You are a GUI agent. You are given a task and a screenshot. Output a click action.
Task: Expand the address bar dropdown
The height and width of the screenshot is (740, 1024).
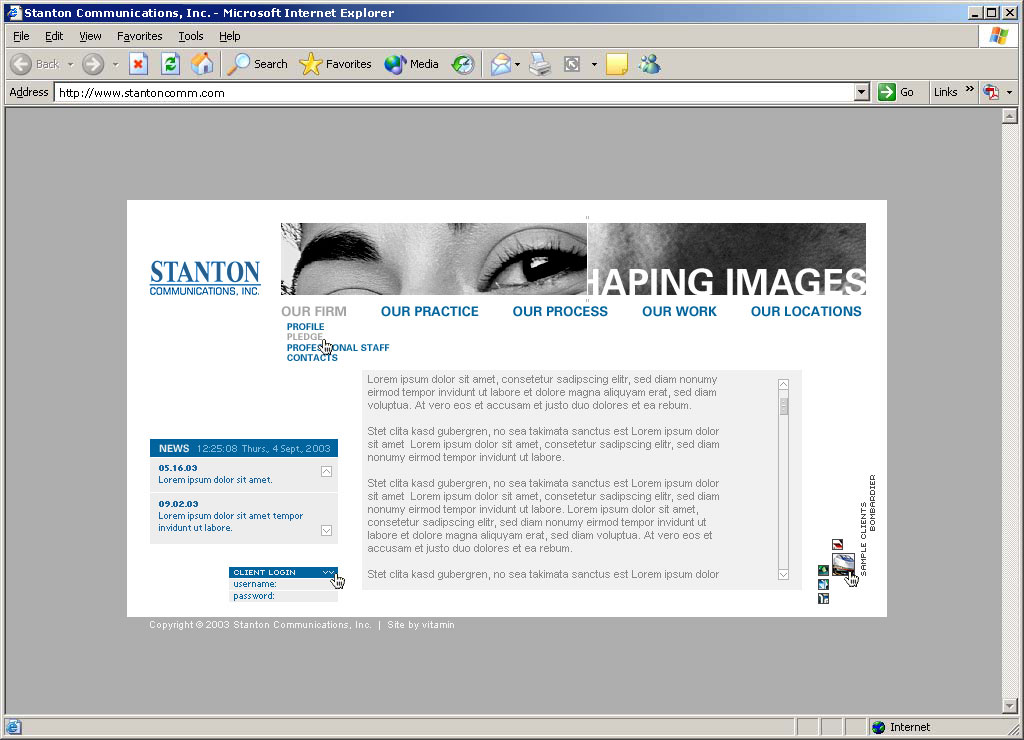coord(862,92)
